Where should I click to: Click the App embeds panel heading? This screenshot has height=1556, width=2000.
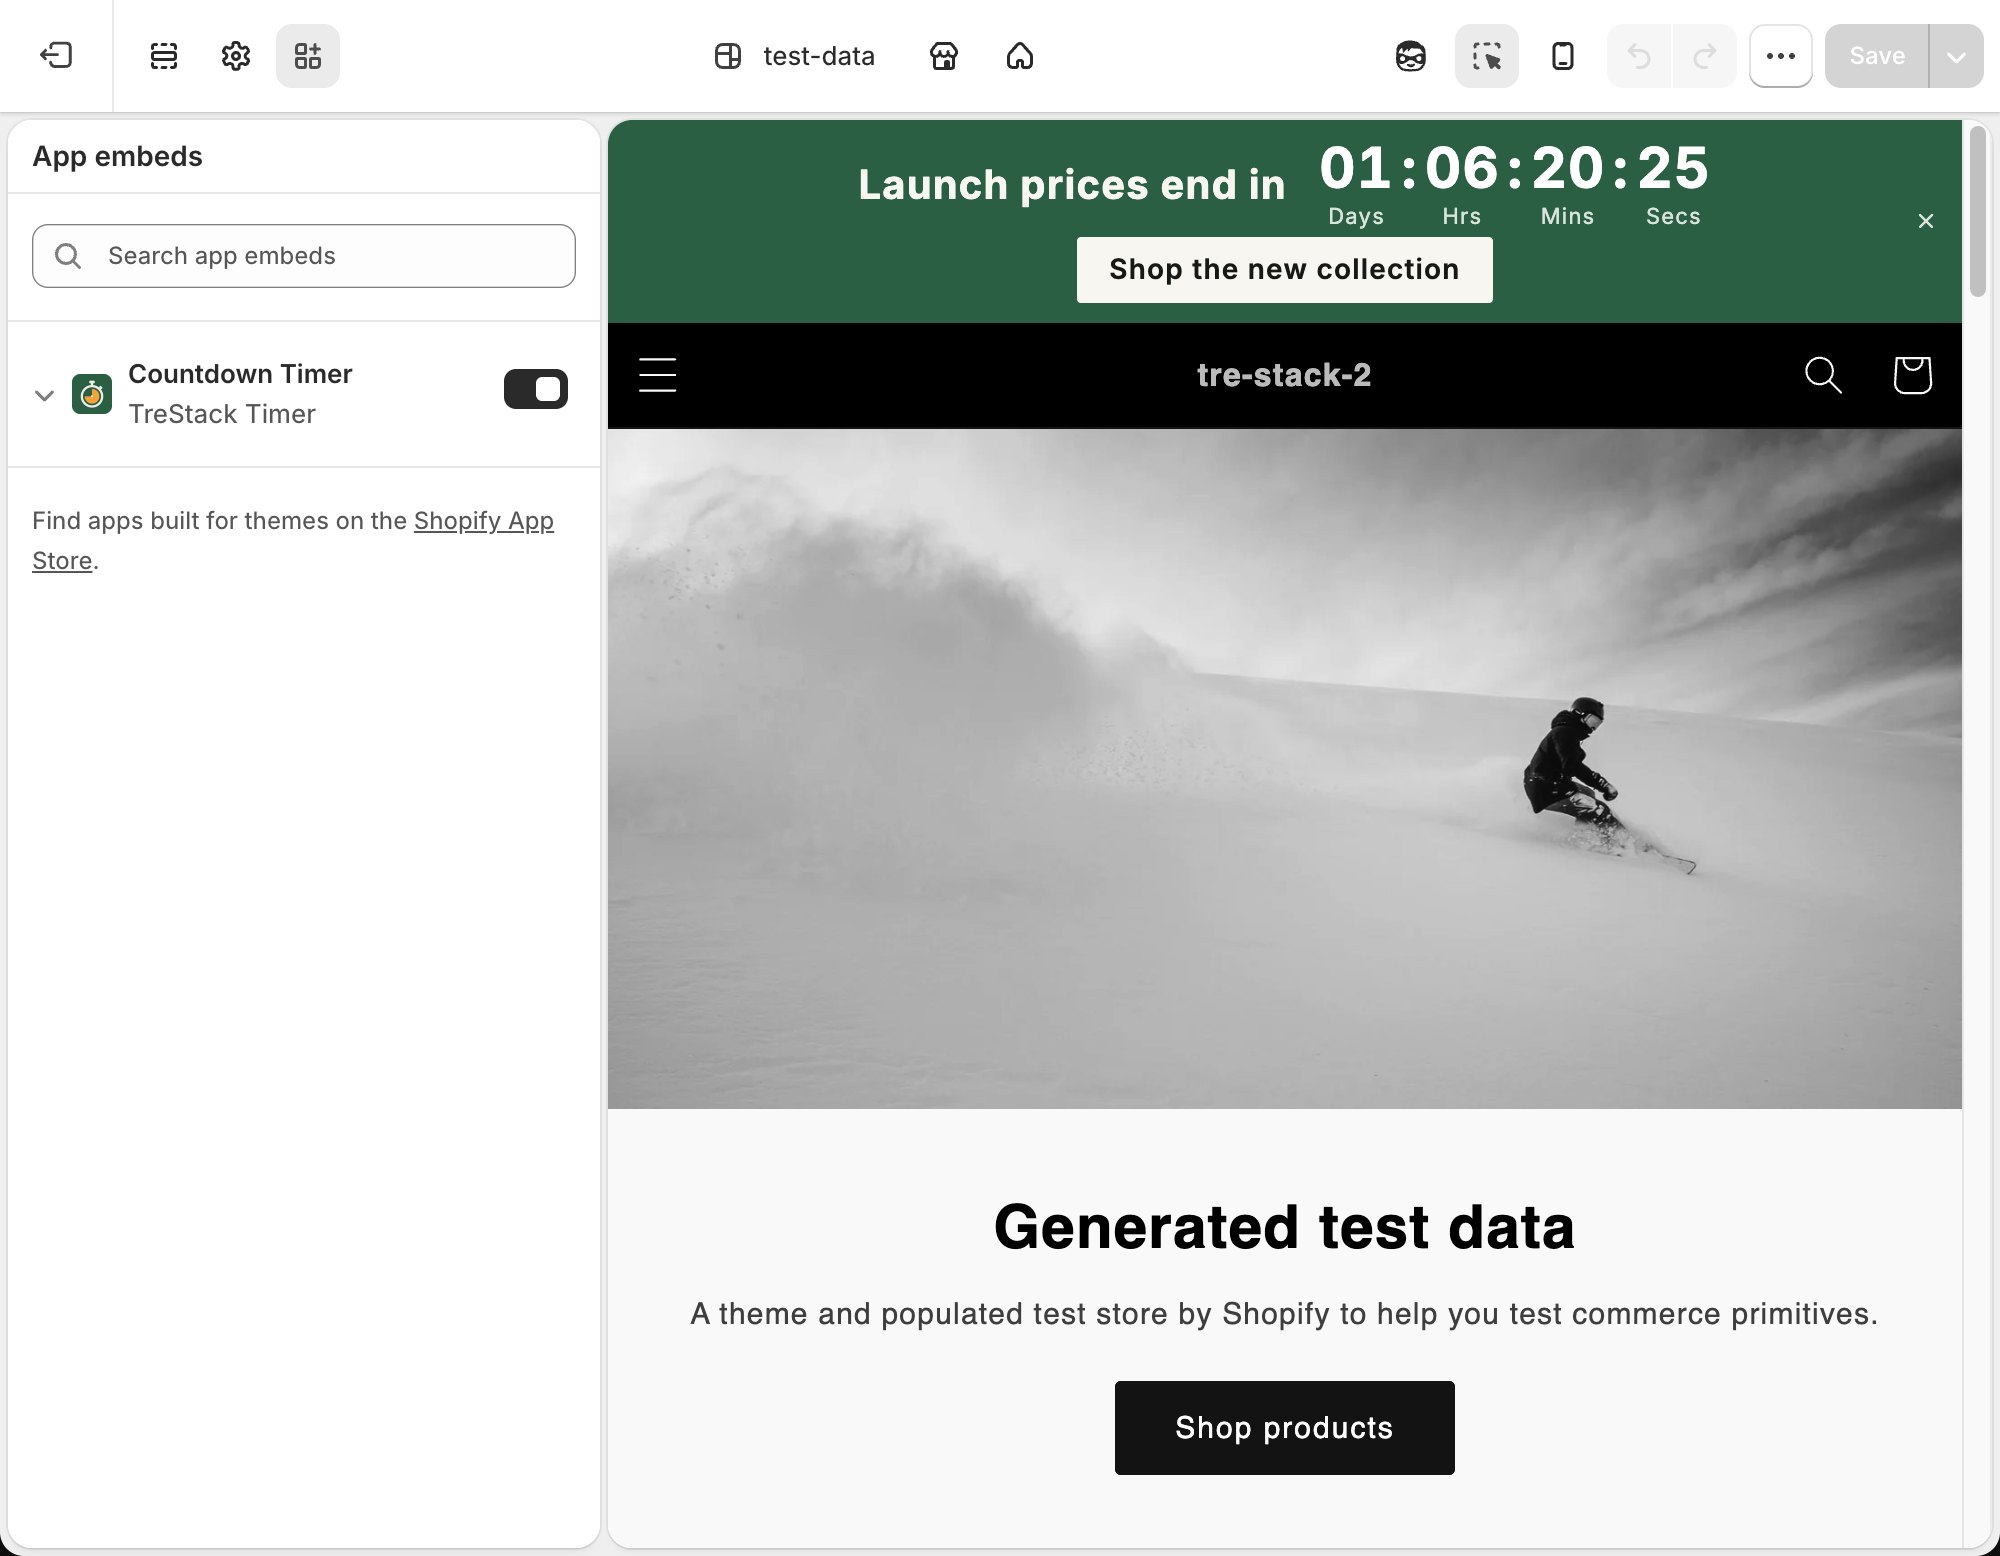(117, 156)
